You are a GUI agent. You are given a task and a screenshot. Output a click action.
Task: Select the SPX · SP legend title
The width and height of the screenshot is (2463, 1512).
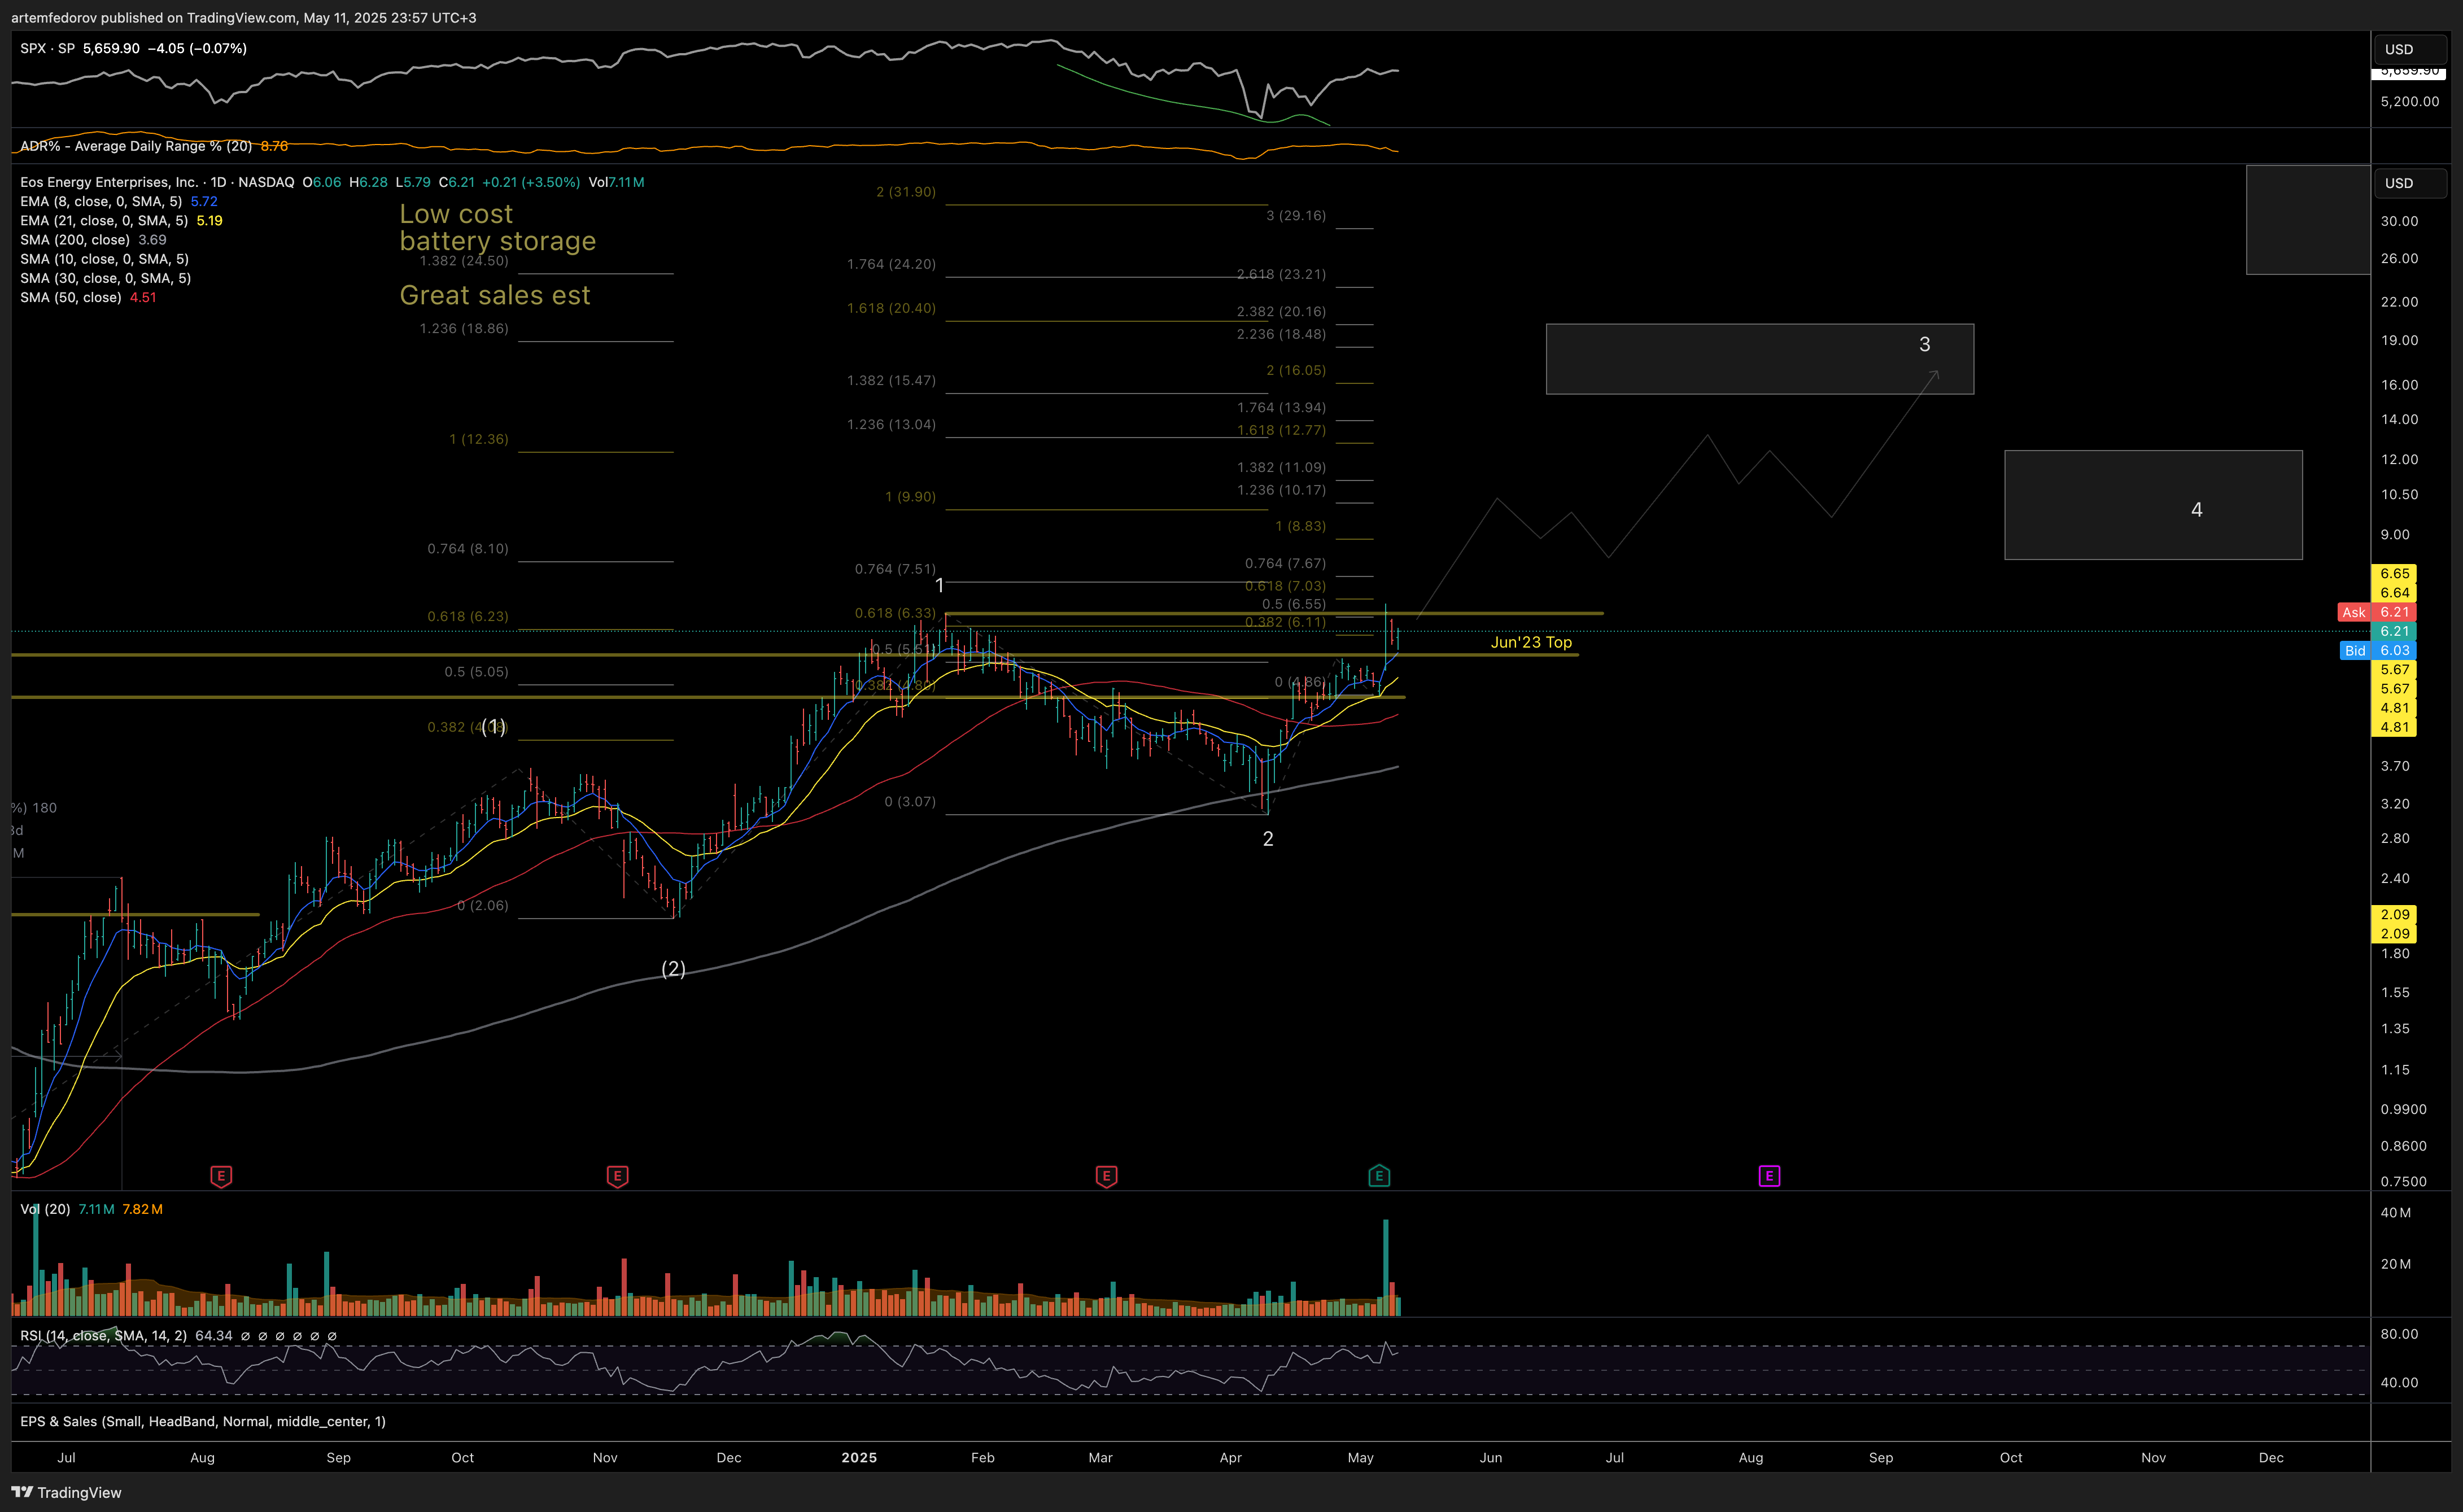[x=47, y=48]
